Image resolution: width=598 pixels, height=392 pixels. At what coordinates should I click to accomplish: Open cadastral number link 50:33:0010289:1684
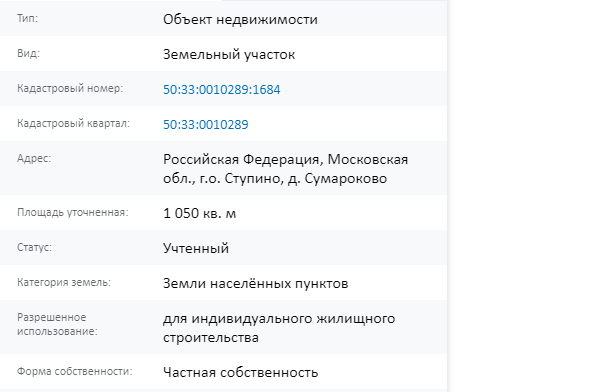coord(222,90)
